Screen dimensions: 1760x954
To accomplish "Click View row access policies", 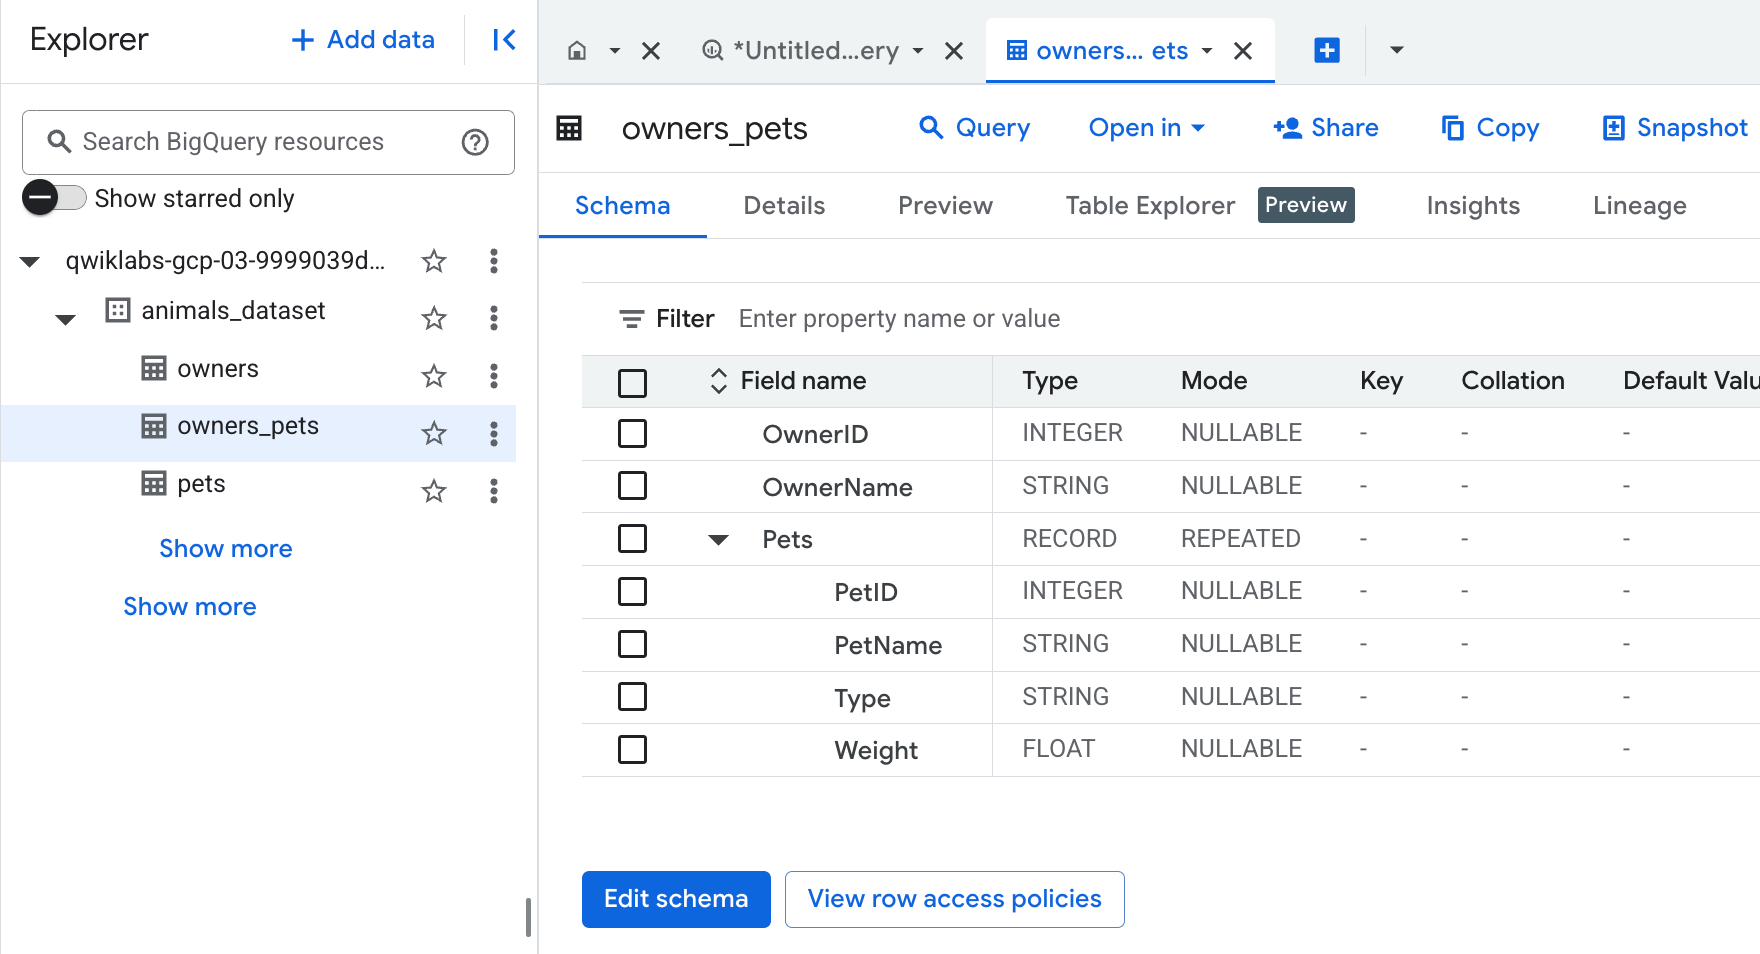I will click(x=954, y=899).
